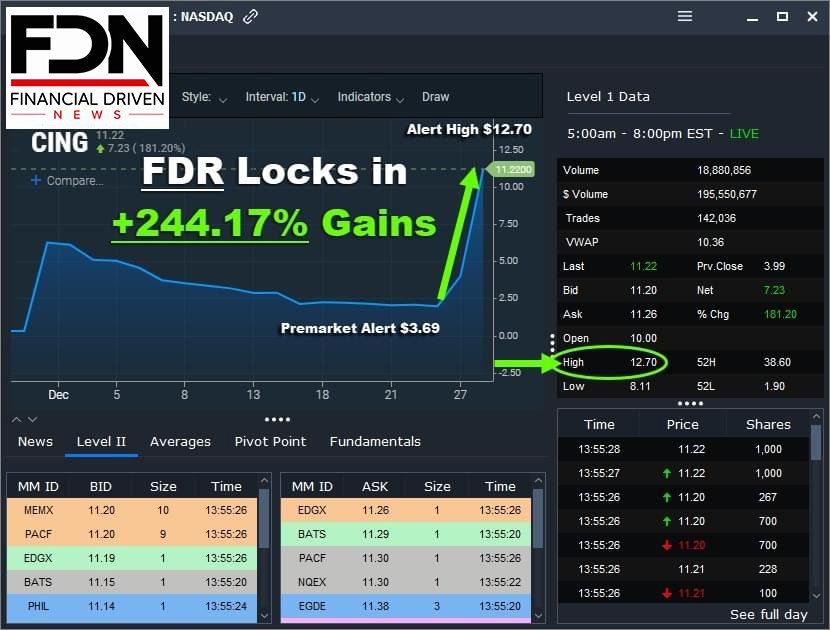
Task: Click the High value 12.70
Action: point(643,362)
